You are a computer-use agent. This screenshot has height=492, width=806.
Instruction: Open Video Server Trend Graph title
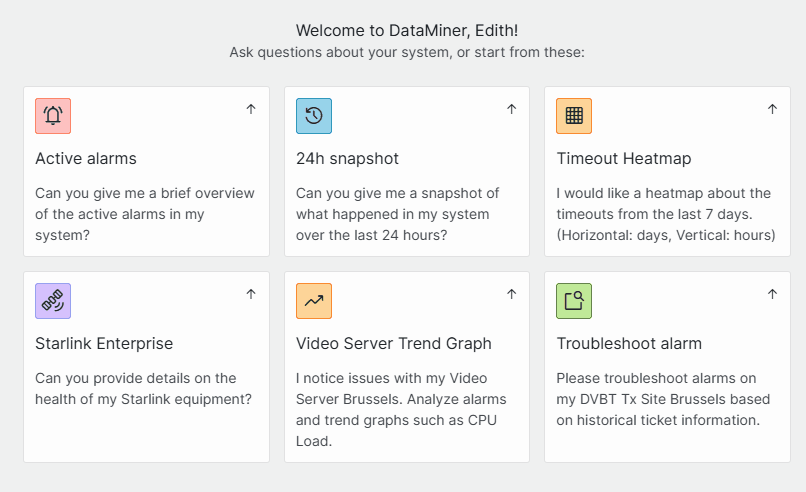pos(394,344)
